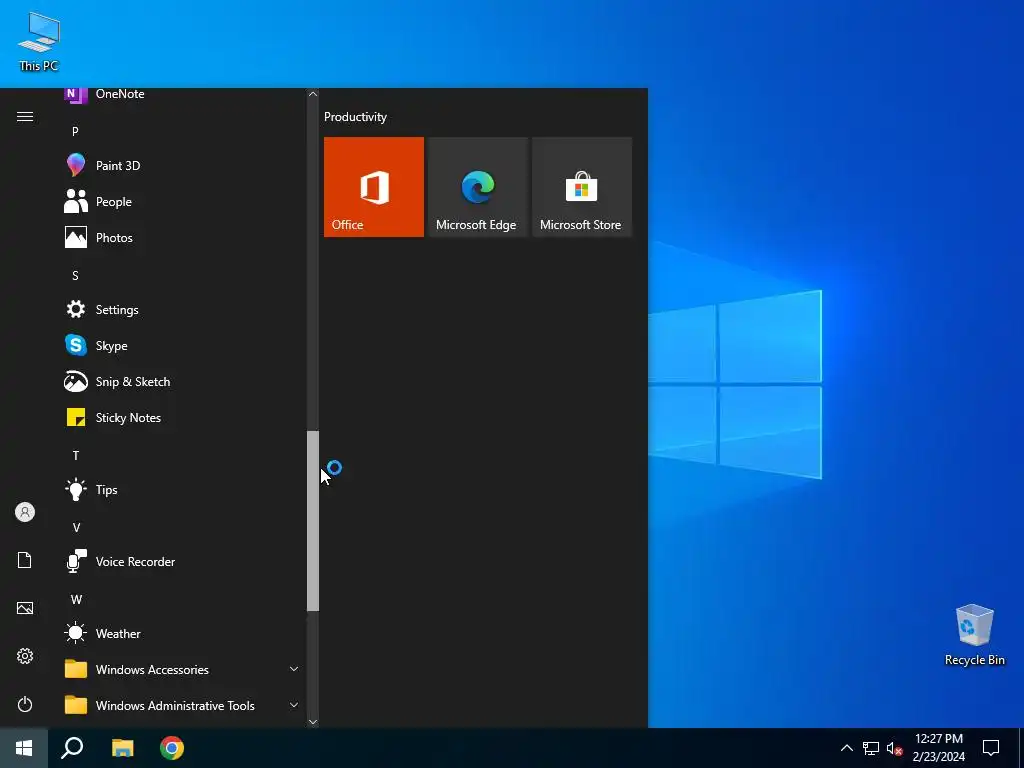Click the app list scroll-up arrow
Screen dimensions: 1024x768
313,94
